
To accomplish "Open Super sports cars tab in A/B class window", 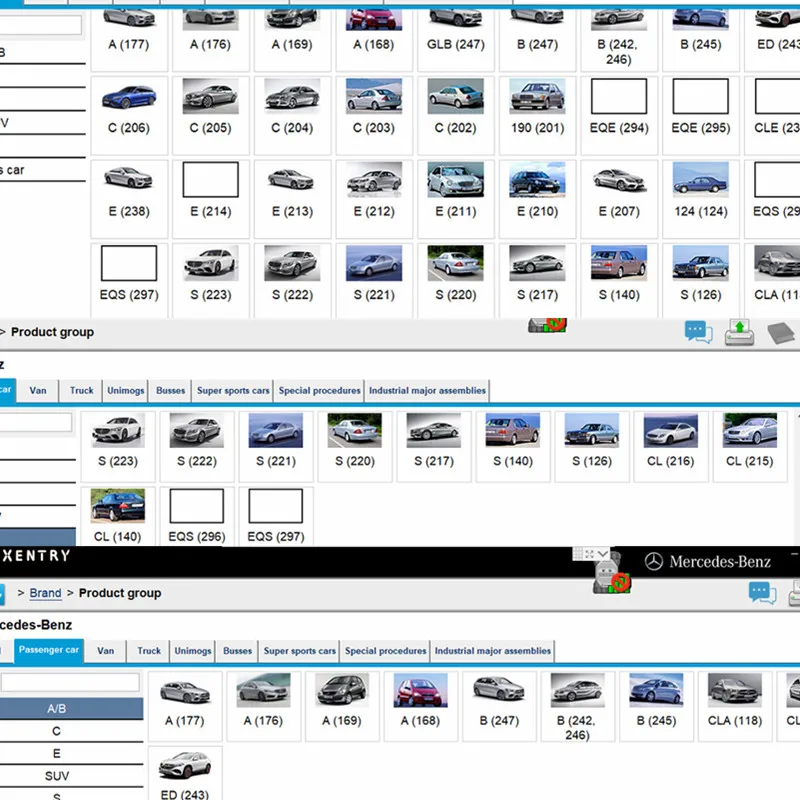I will coord(299,651).
